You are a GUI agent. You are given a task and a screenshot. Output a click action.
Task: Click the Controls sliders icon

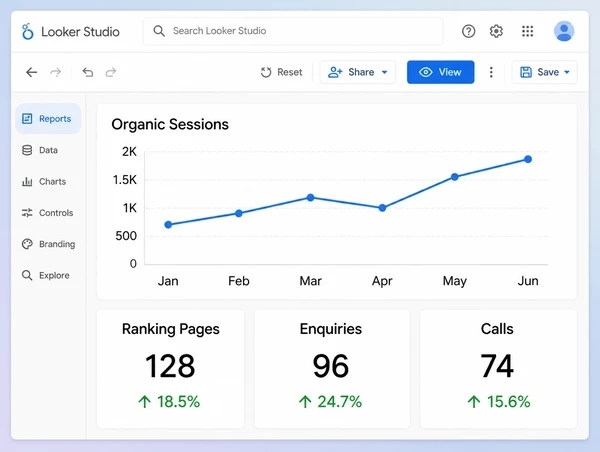coord(27,213)
